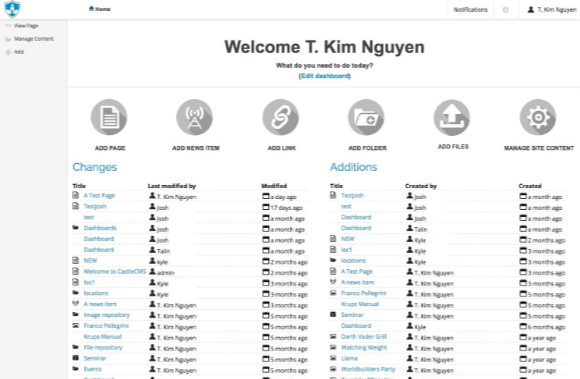This screenshot has width=580, height=379.
Task: Click the image icon beside Worldbuilders Party
Action: 333,369
